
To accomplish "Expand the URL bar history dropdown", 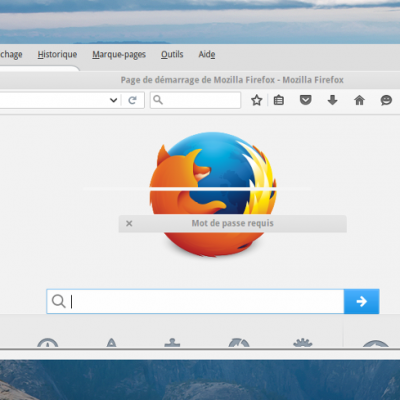I will click(x=113, y=100).
